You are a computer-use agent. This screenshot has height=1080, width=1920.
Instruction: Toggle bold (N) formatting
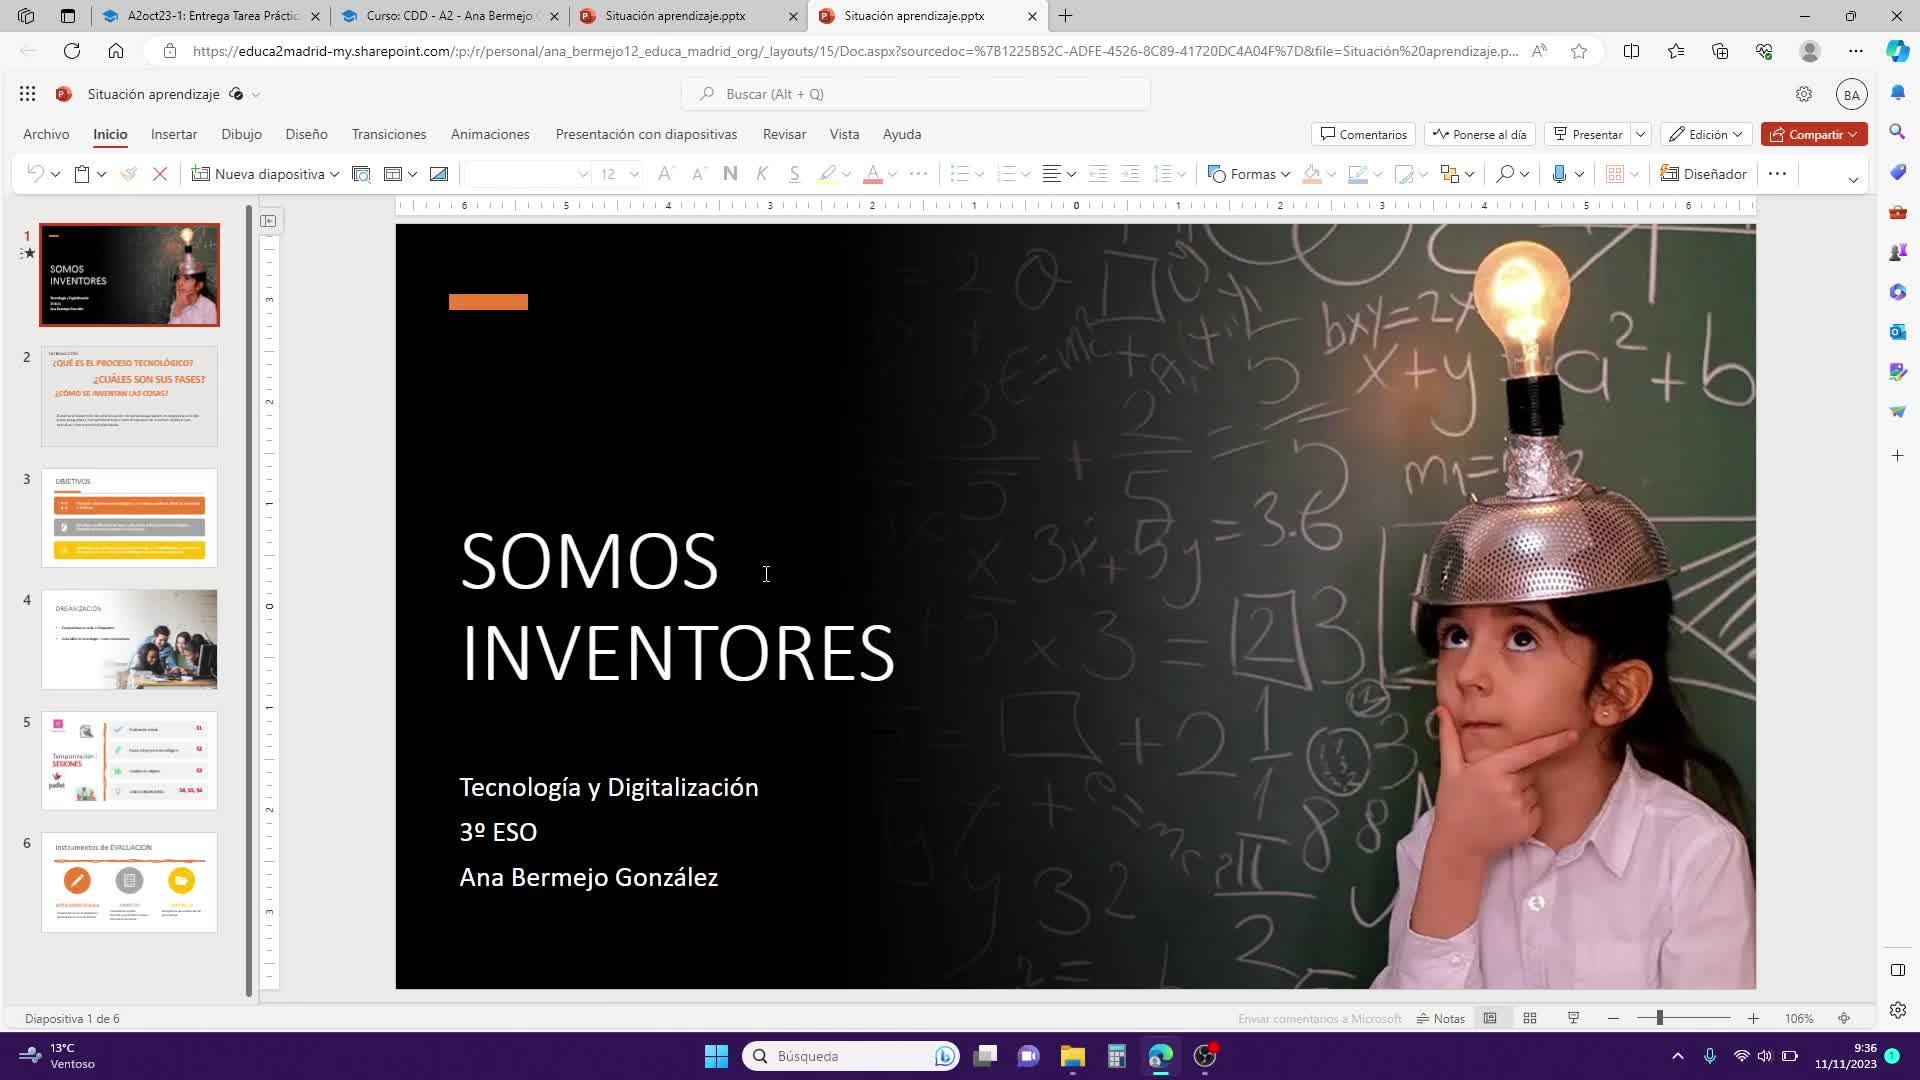(x=730, y=174)
